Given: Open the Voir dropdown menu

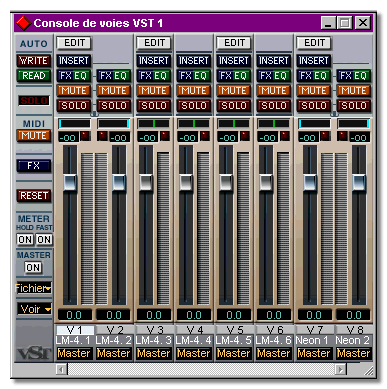Looking at the screenshot, I should pyautogui.click(x=34, y=309).
